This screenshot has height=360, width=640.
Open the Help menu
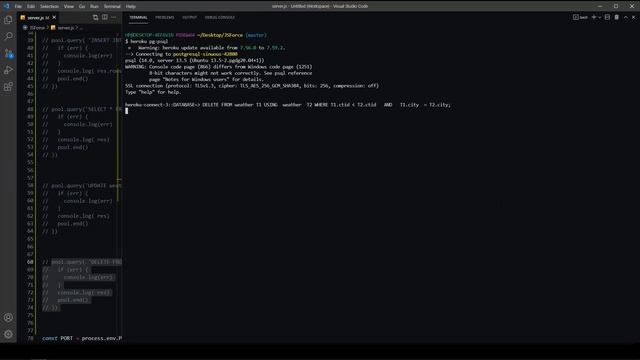pos(131,6)
